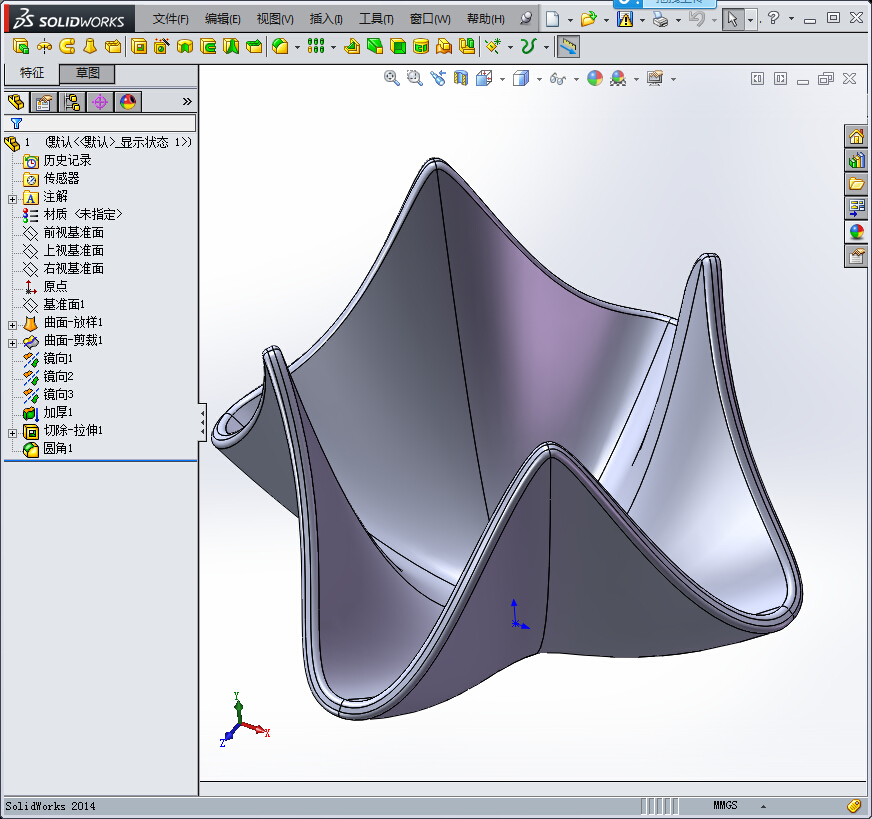Click the Previous View arrow icon
872x819 pixels.
point(438,78)
